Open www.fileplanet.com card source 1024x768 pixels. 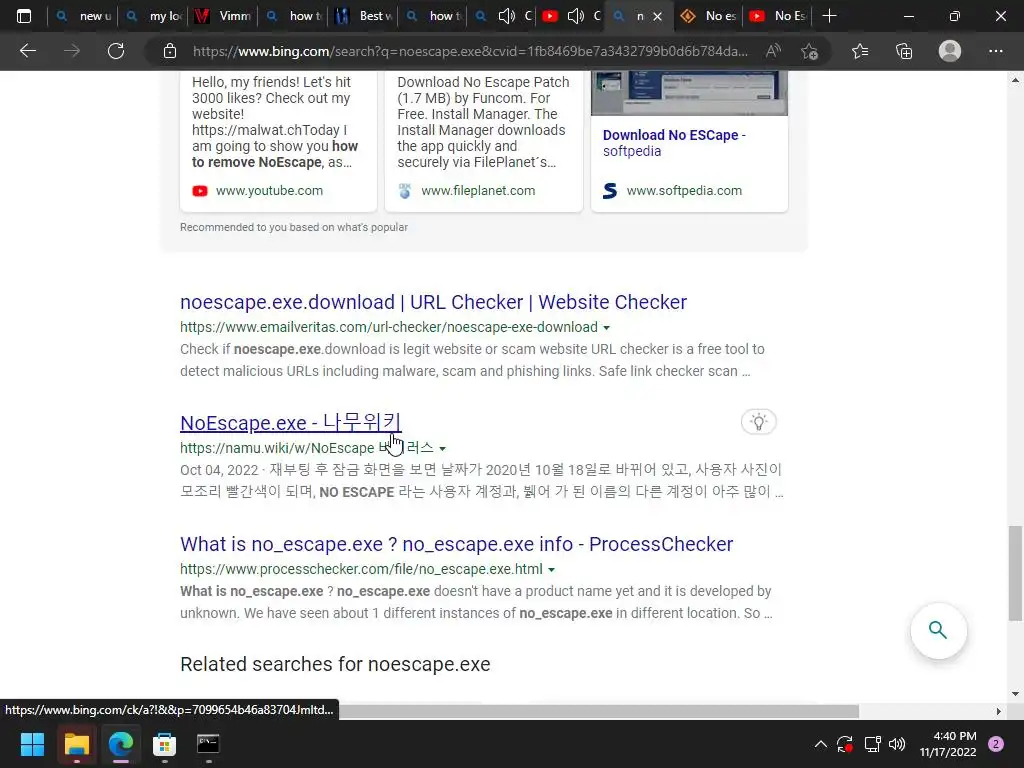[478, 191]
